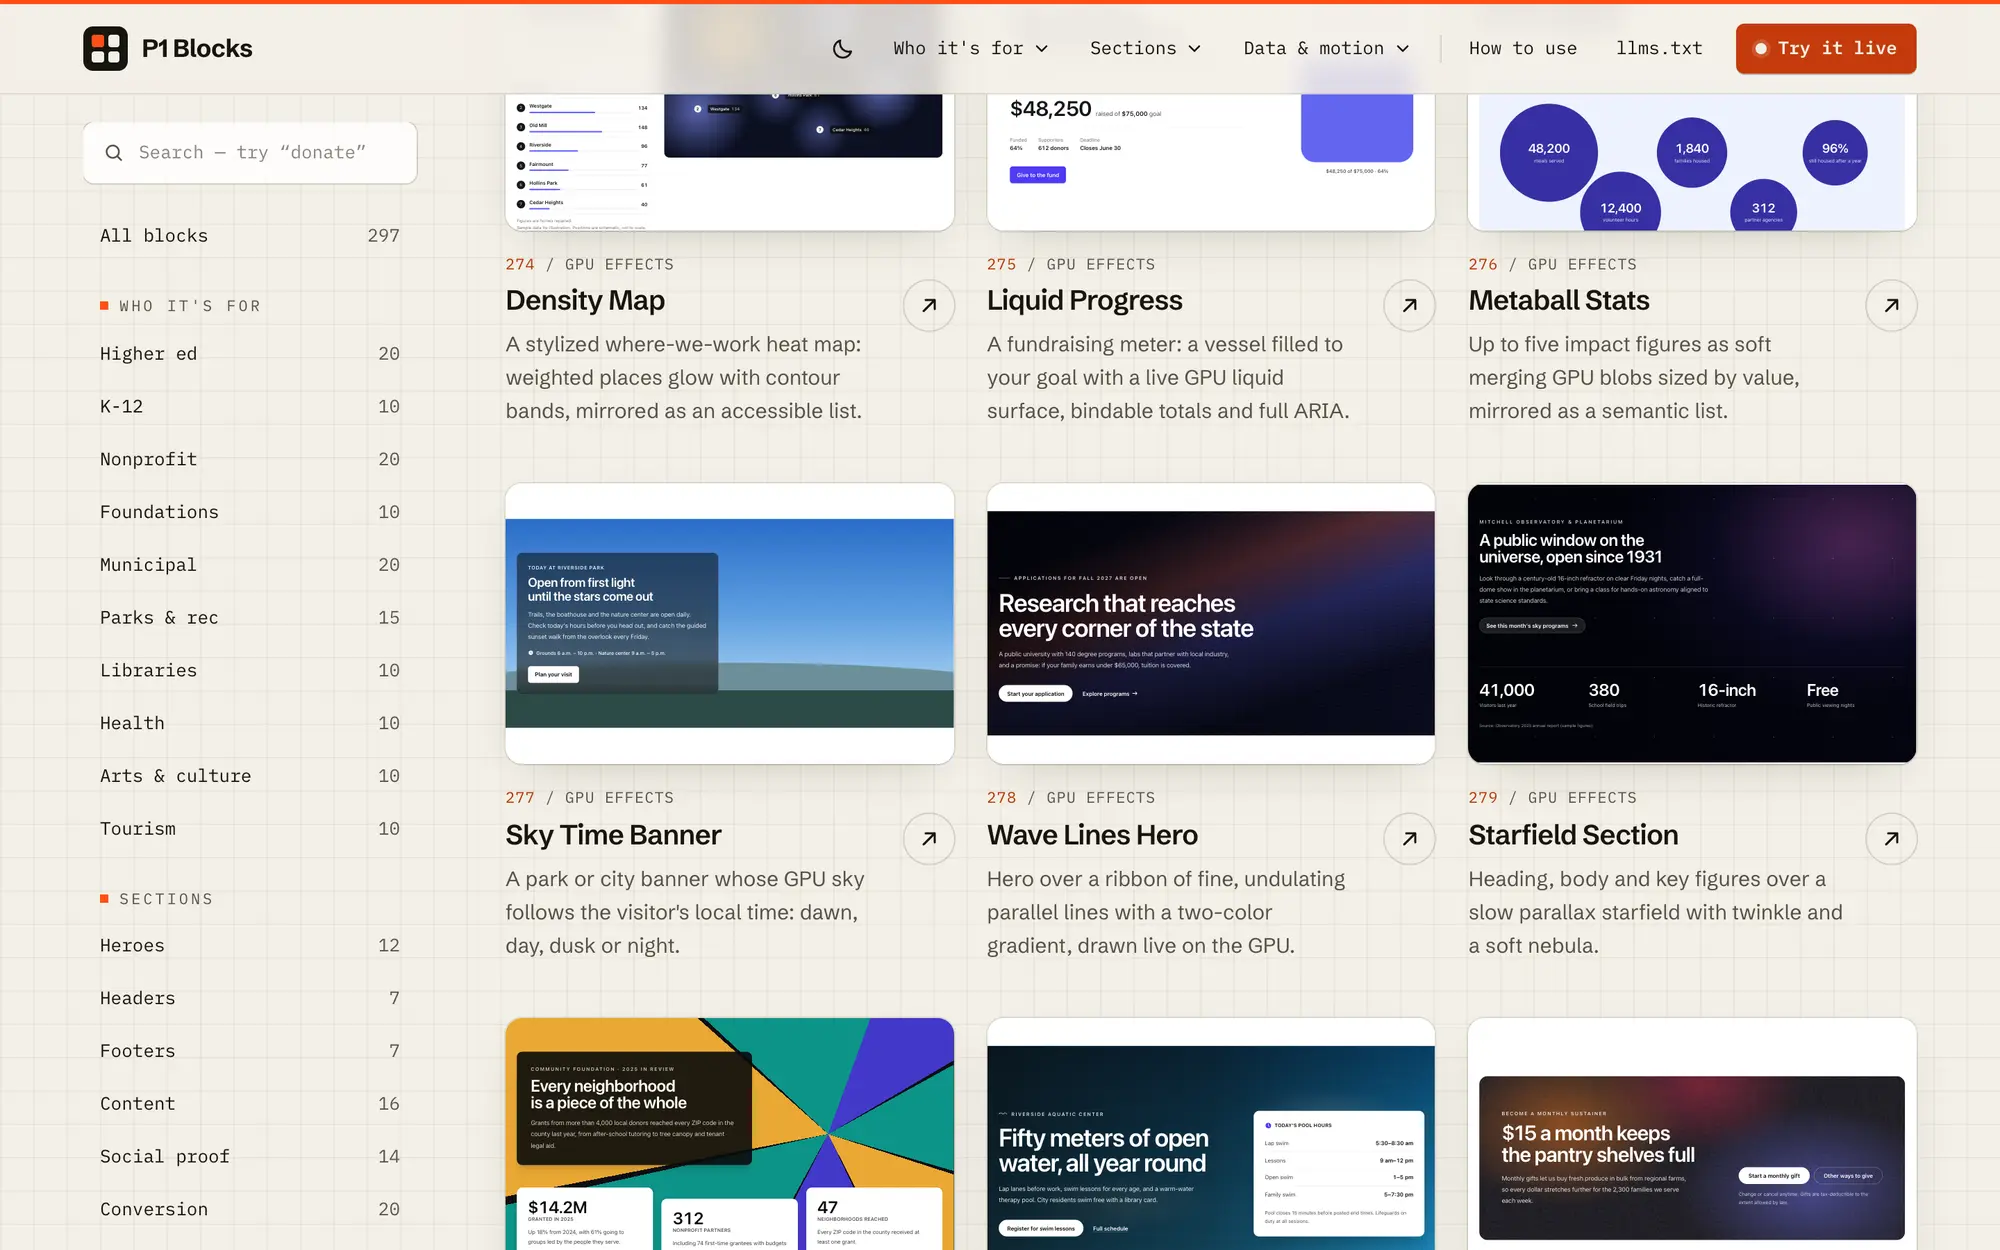This screenshot has height=1250, width=2000.
Task: Filter by Nonprofit
Action: coord(250,459)
